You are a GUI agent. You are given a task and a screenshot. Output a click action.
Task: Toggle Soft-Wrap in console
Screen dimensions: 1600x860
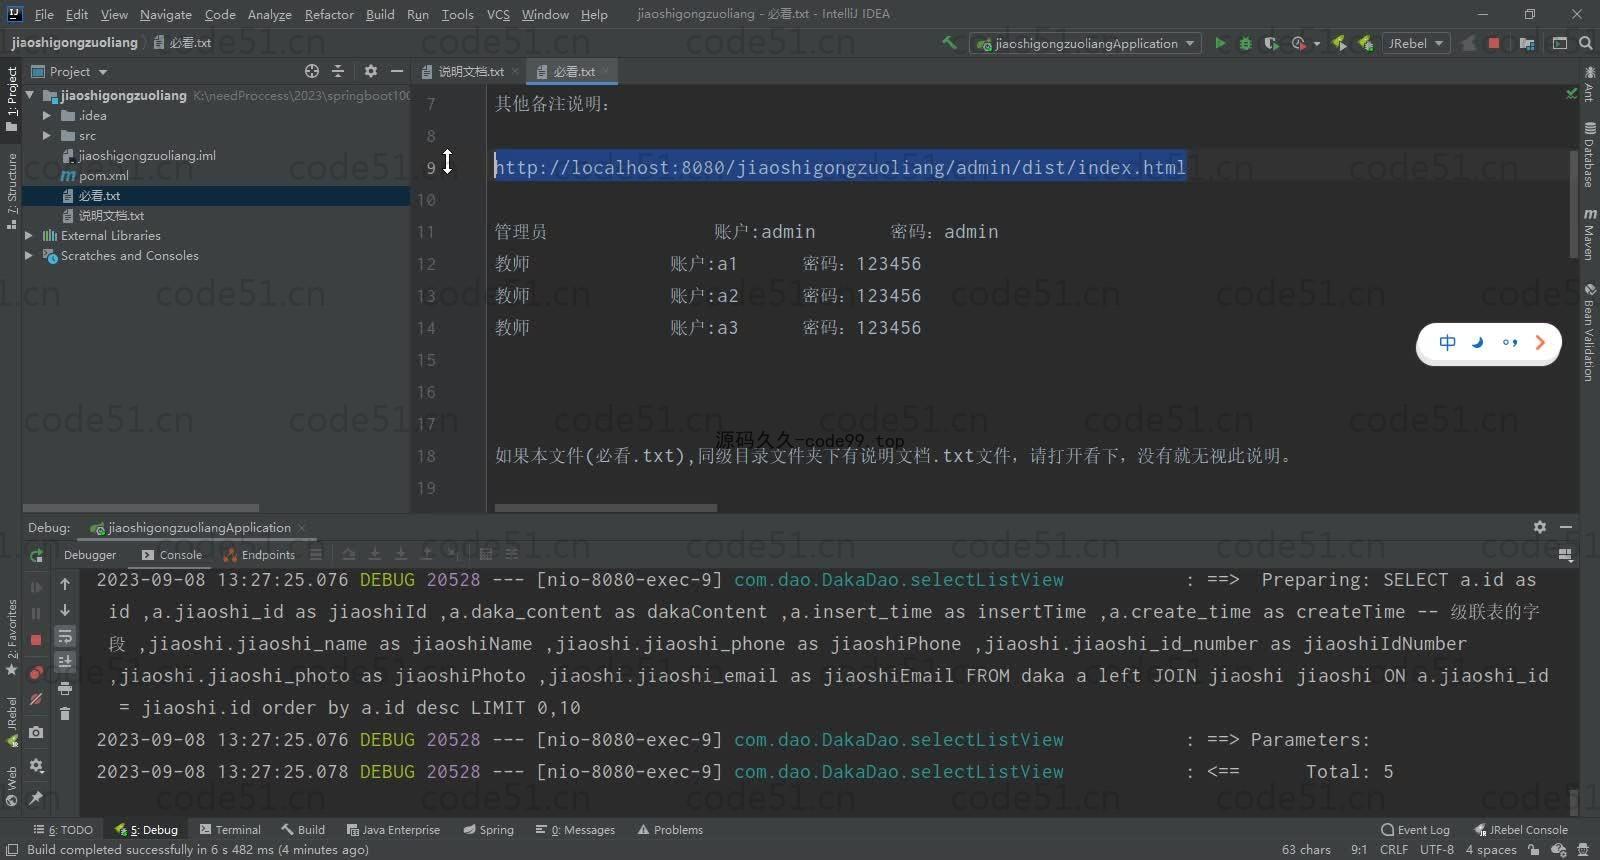65,636
